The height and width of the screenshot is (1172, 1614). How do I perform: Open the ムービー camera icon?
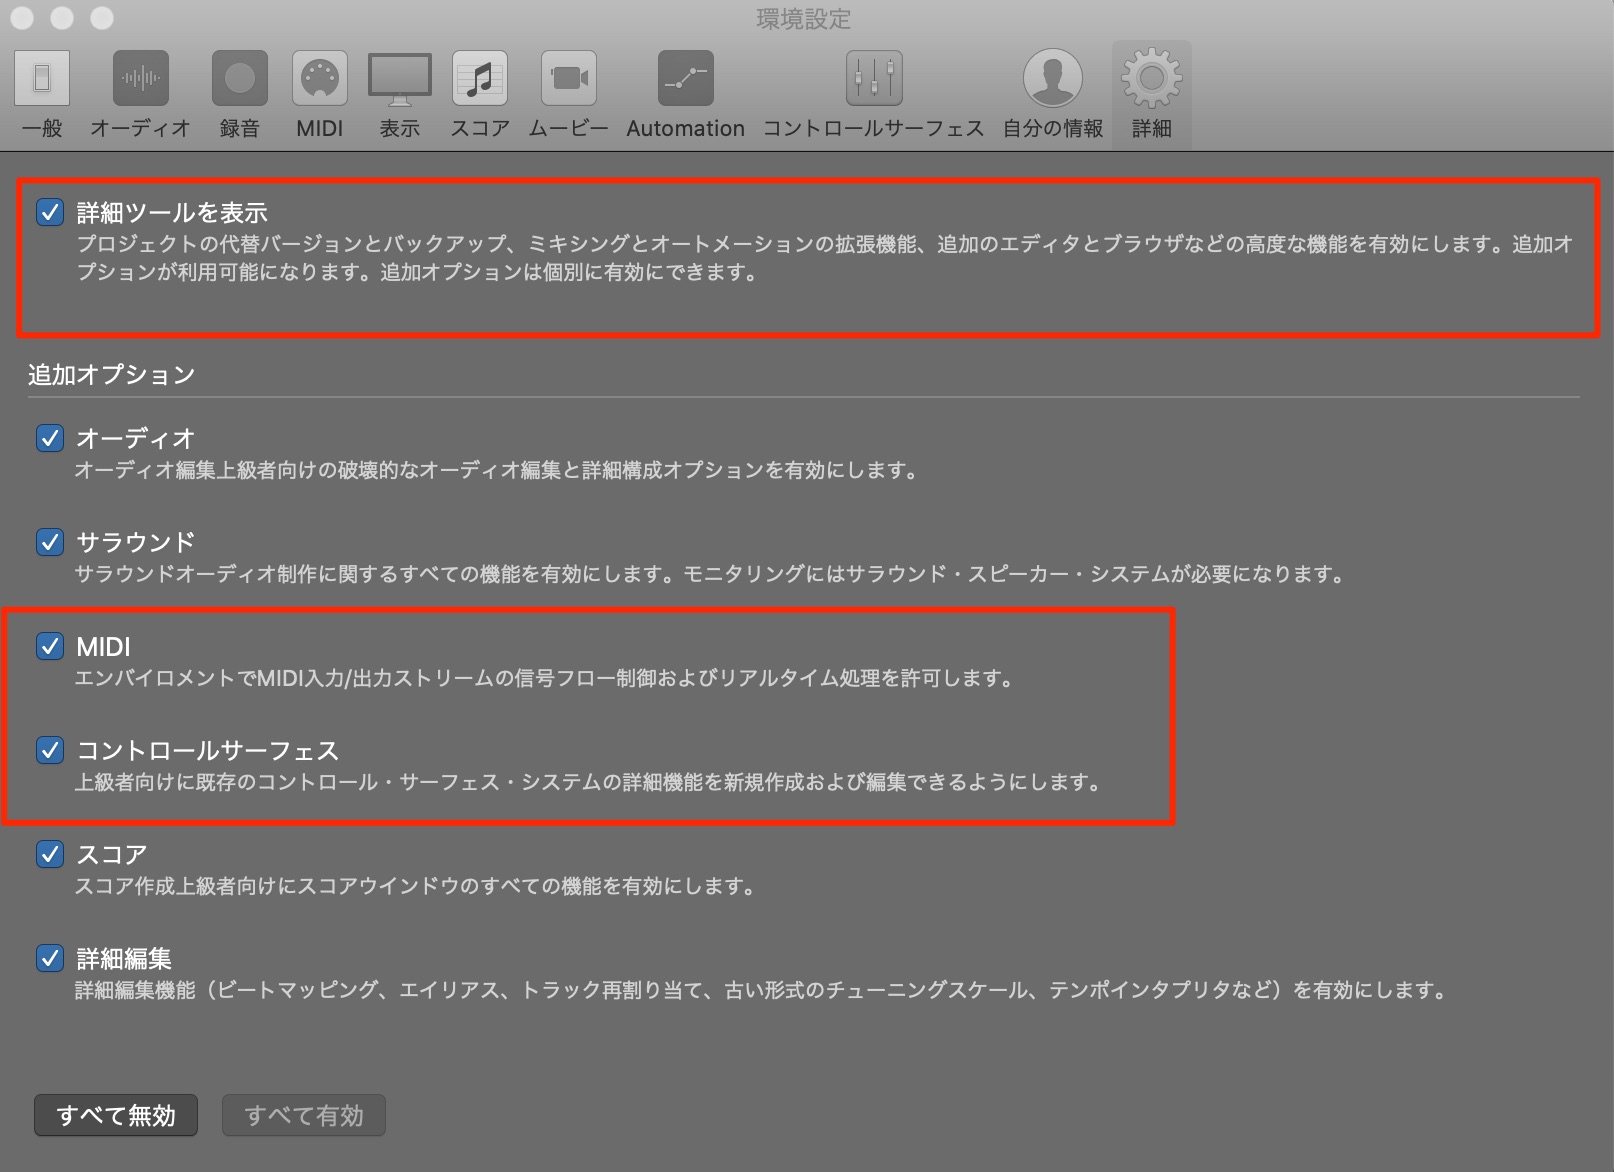569,78
